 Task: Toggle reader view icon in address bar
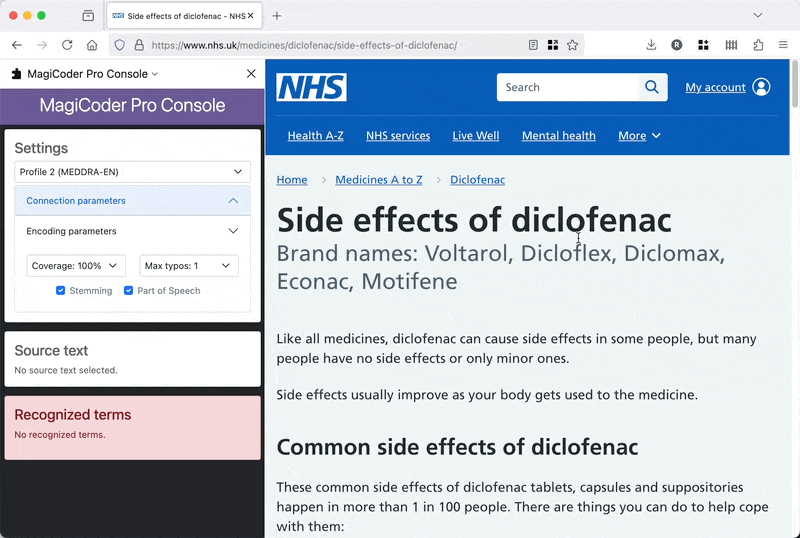point(533,45)
